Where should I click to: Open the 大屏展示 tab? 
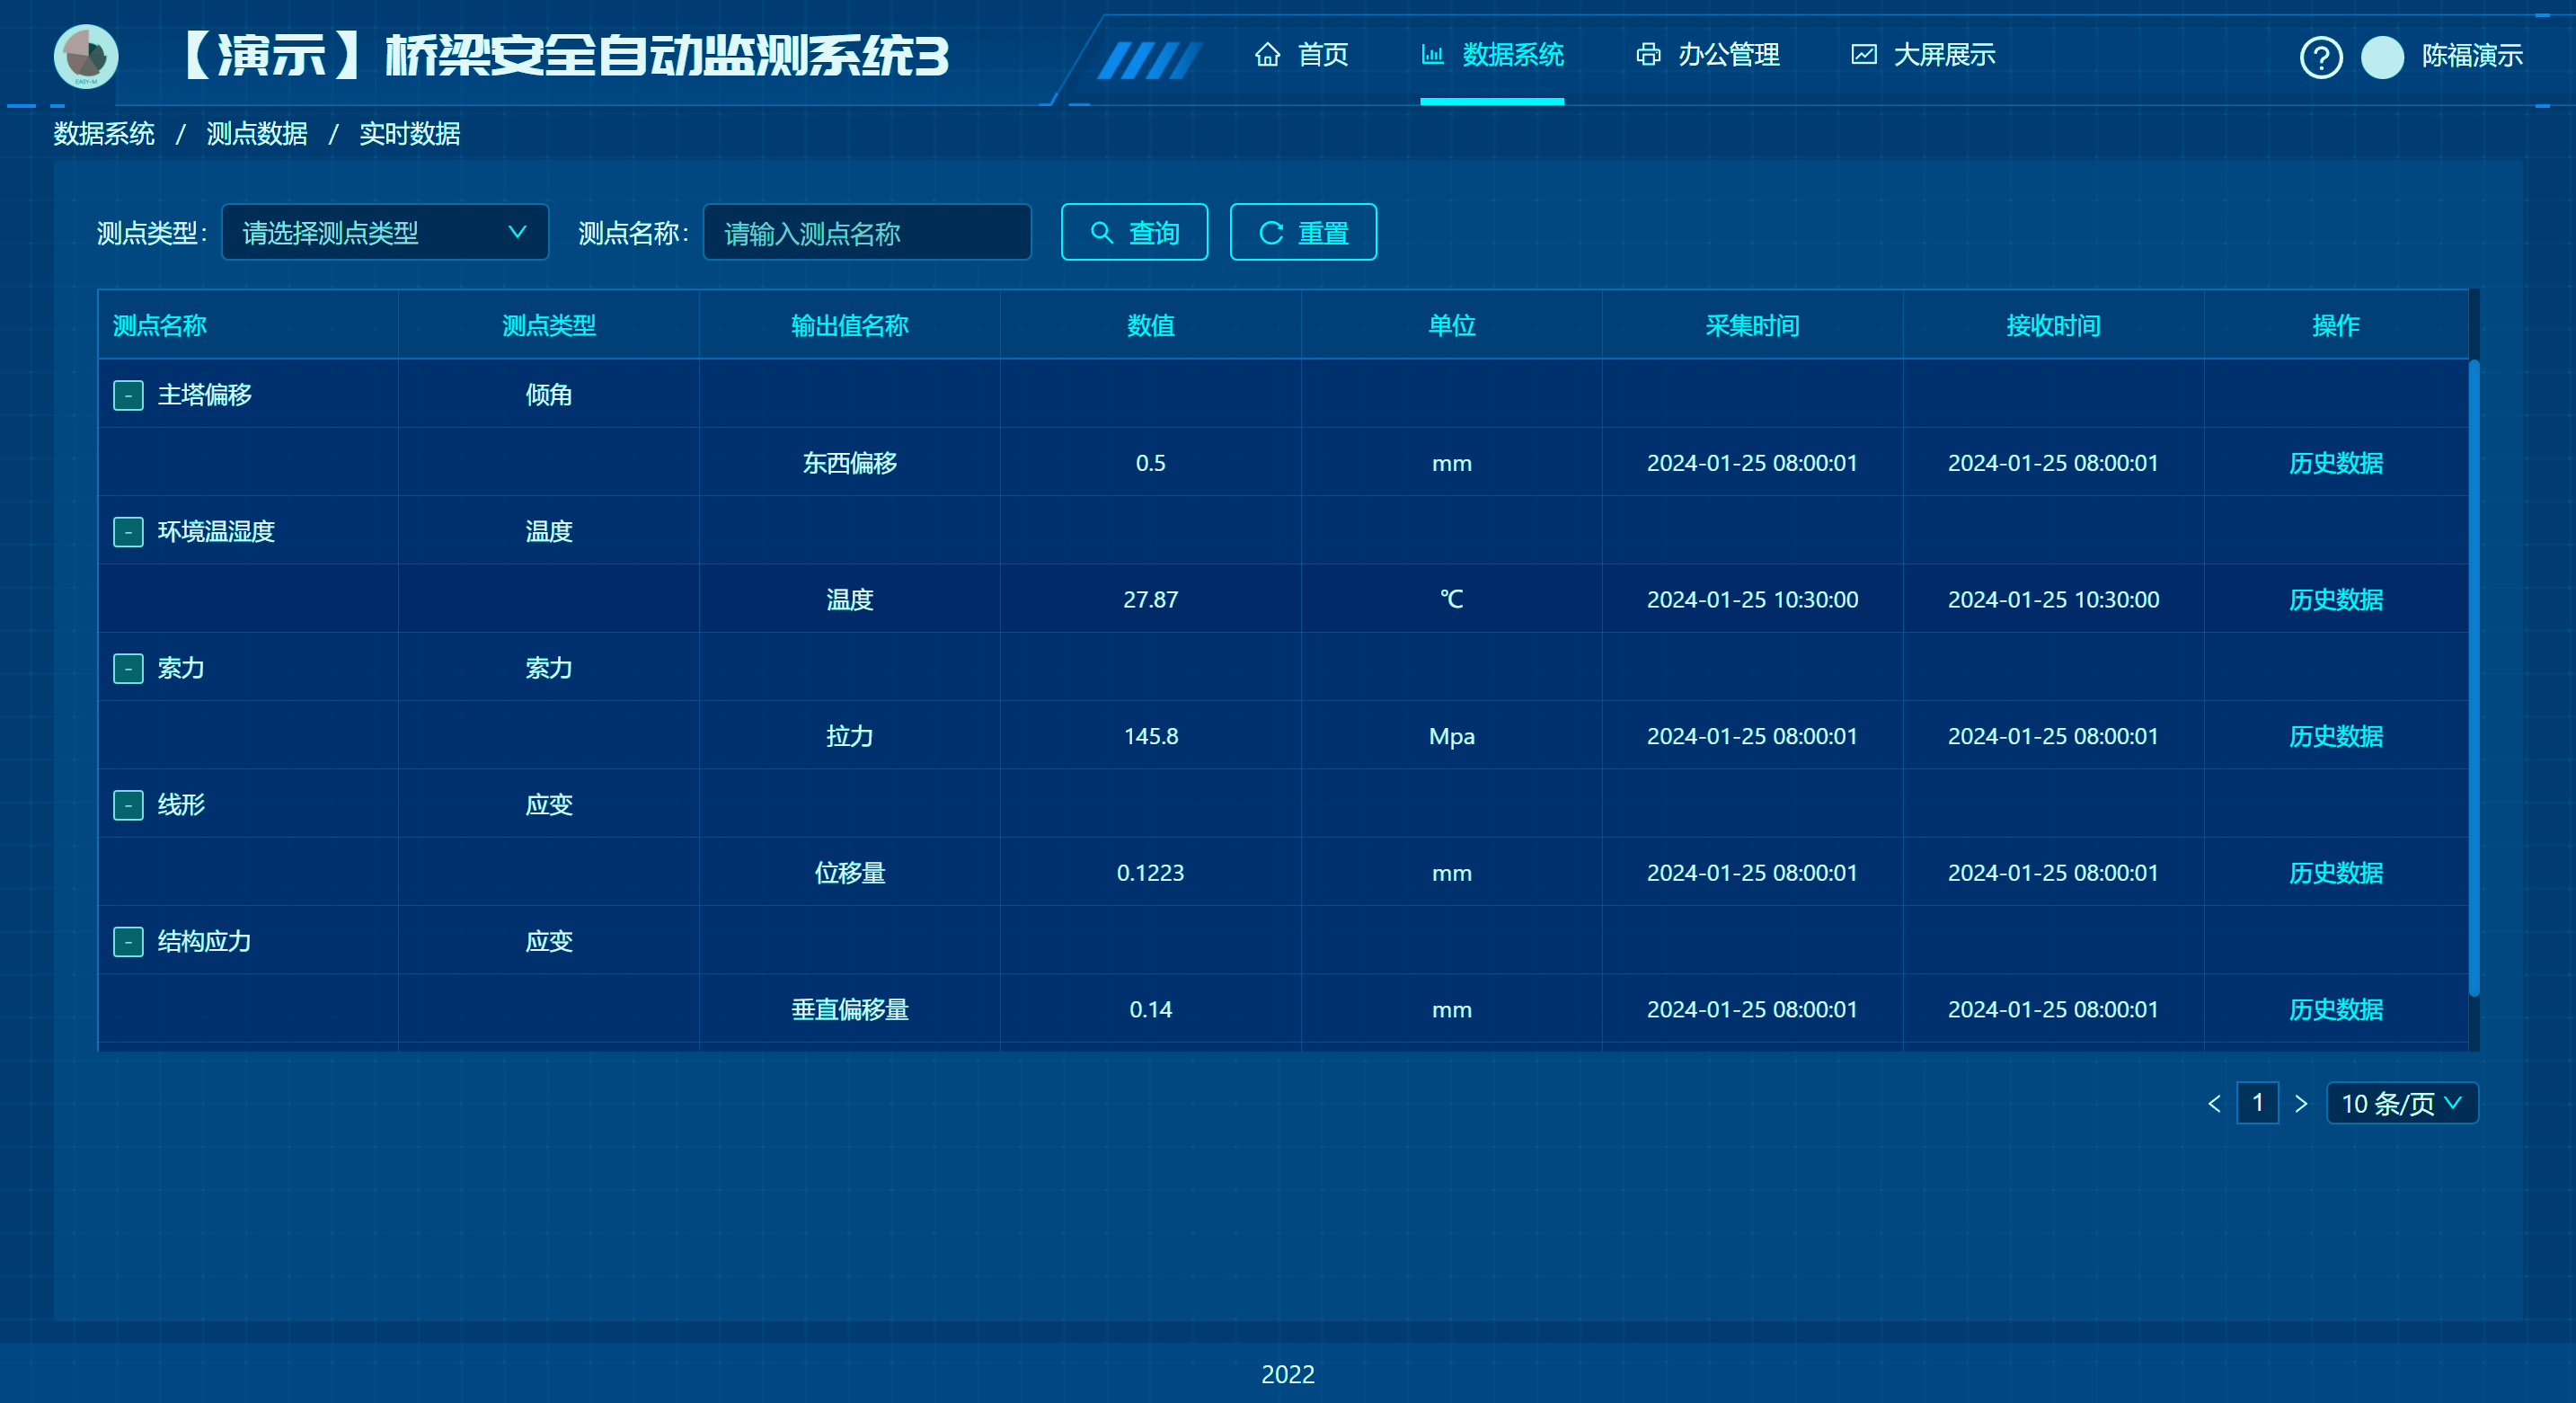1923,55
